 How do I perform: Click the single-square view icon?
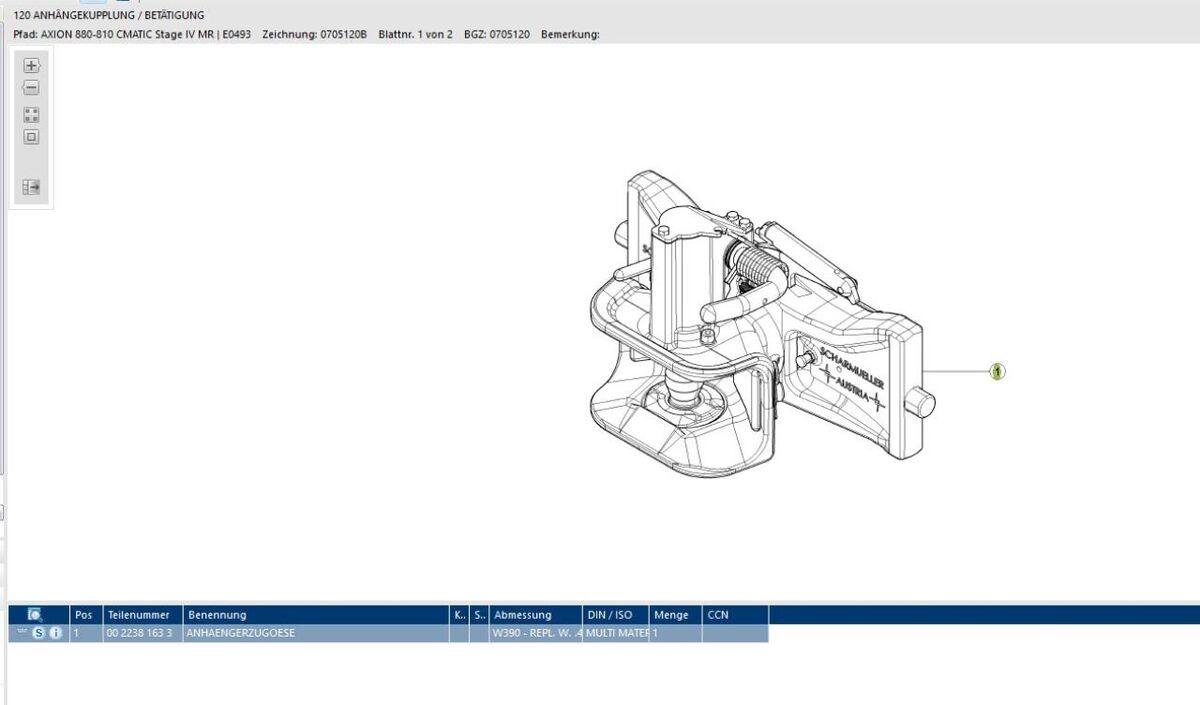pyautogui.click(x=31, y=137)
